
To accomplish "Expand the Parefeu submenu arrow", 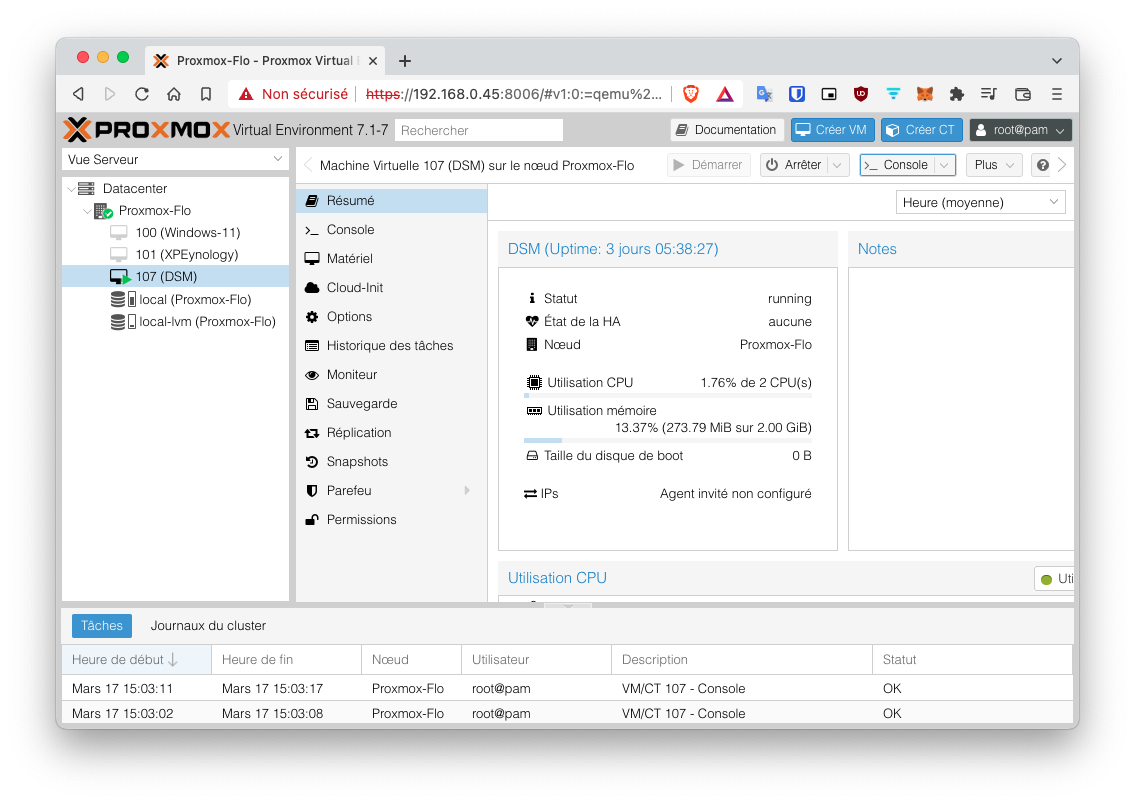I will pyautogui.click(x=467, y=490).
